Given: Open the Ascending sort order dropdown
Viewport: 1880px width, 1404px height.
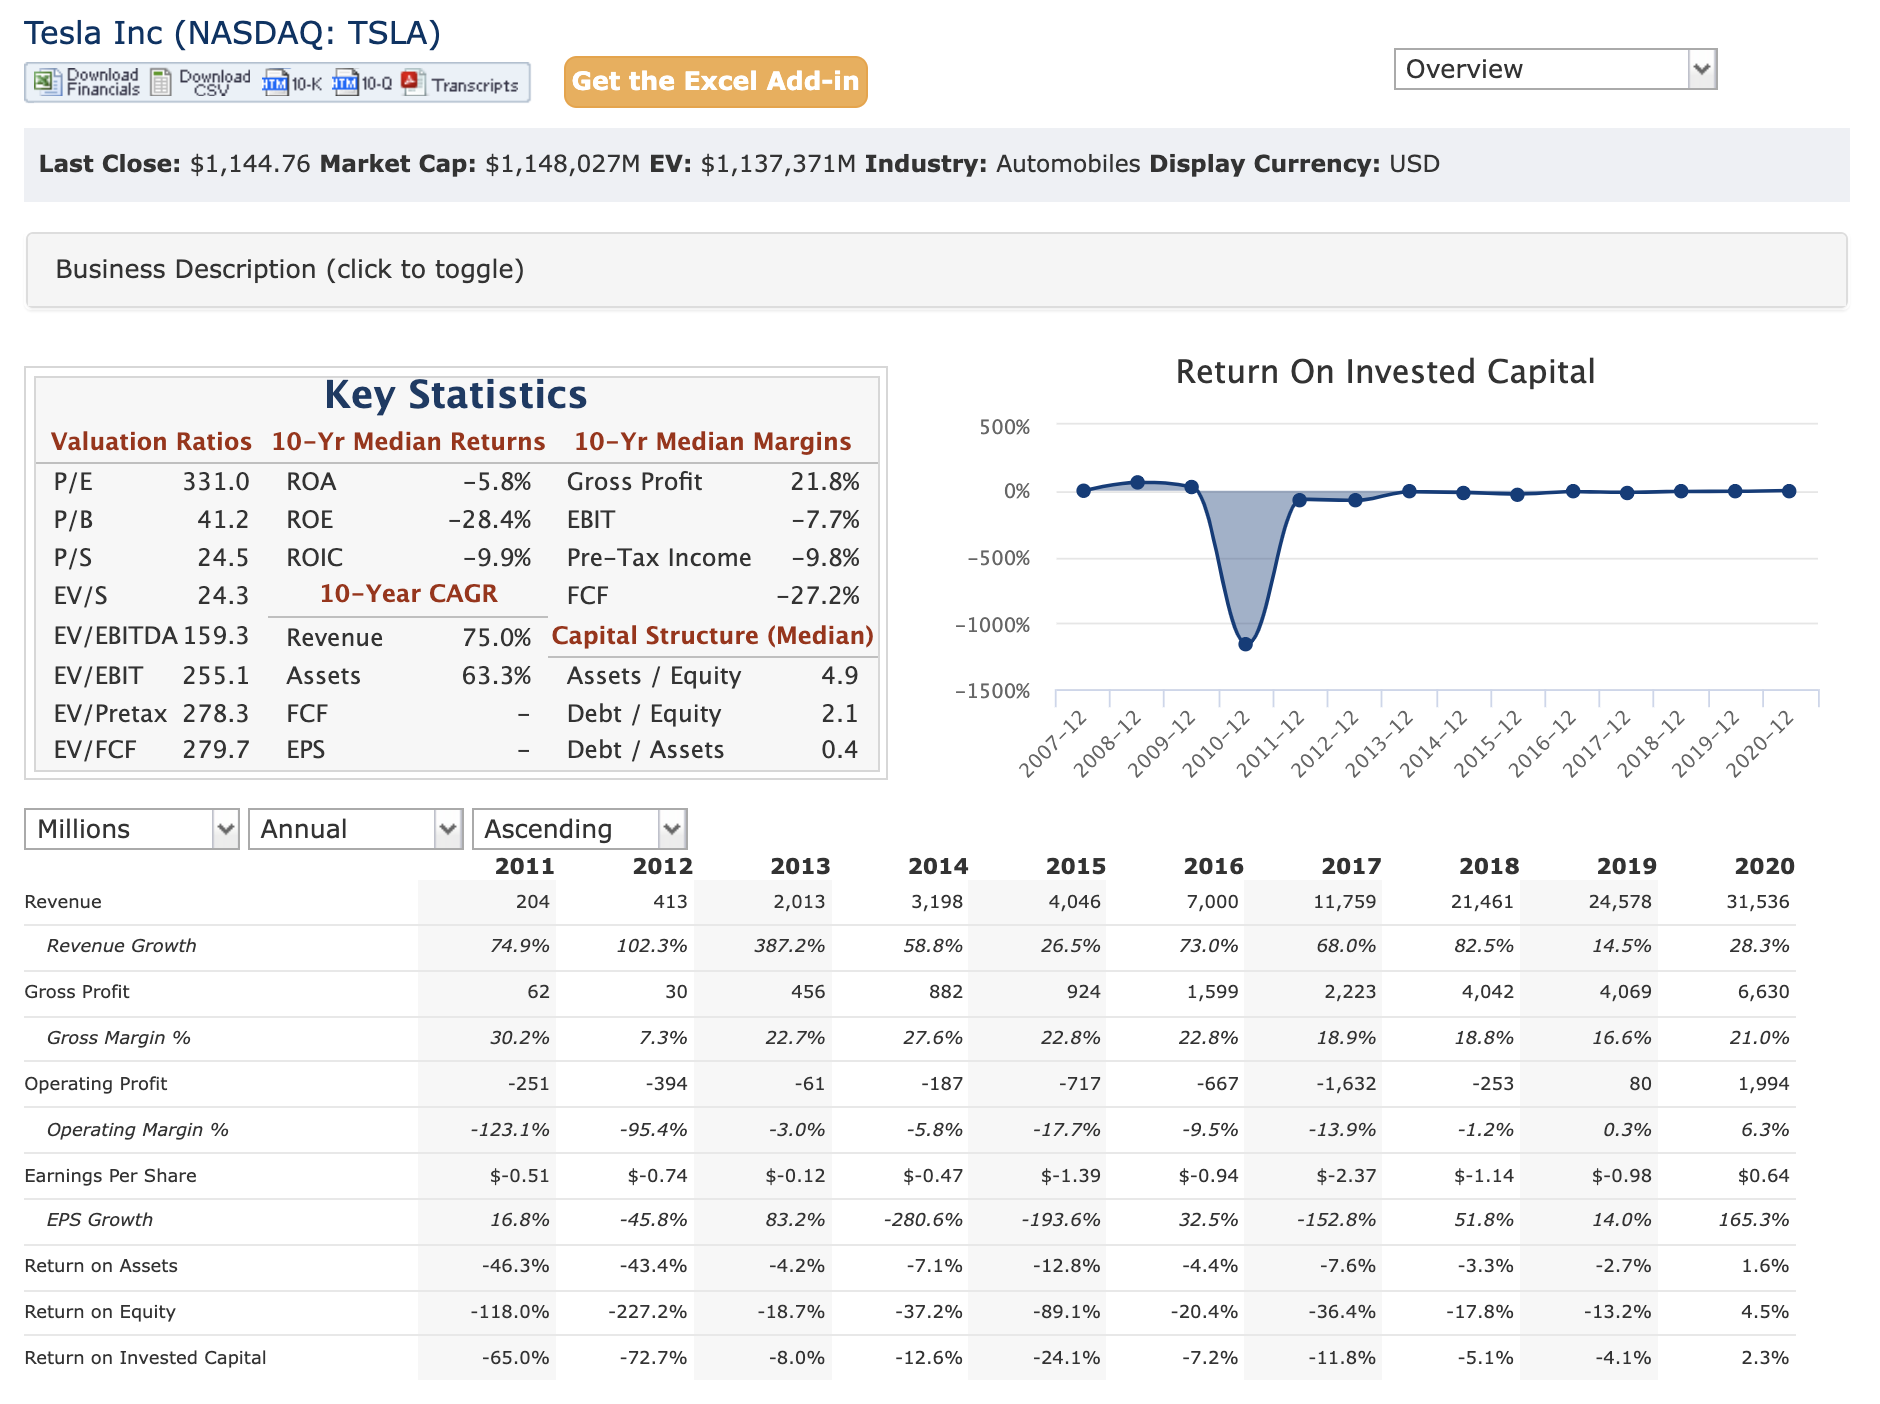Looking at the screenshot, I should pos(579,829).
